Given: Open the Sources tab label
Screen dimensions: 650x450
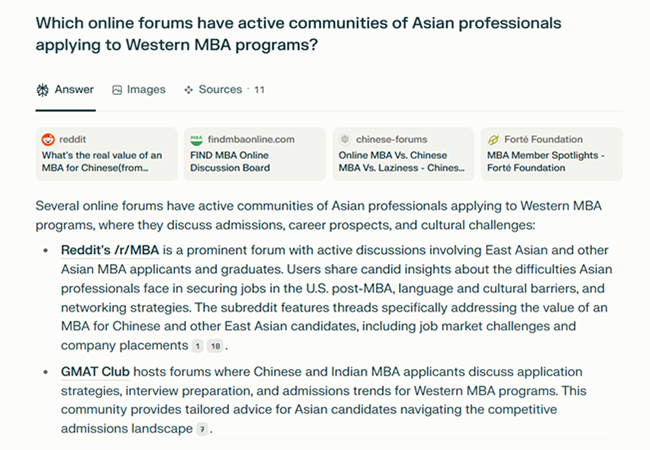Looking at the screenshot, I should pos(220,90).
